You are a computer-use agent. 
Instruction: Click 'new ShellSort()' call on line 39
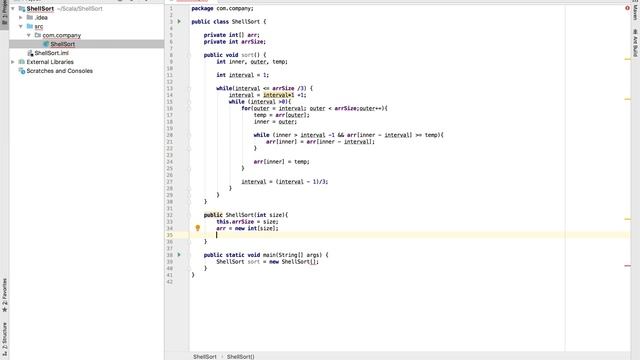[293, 262]
